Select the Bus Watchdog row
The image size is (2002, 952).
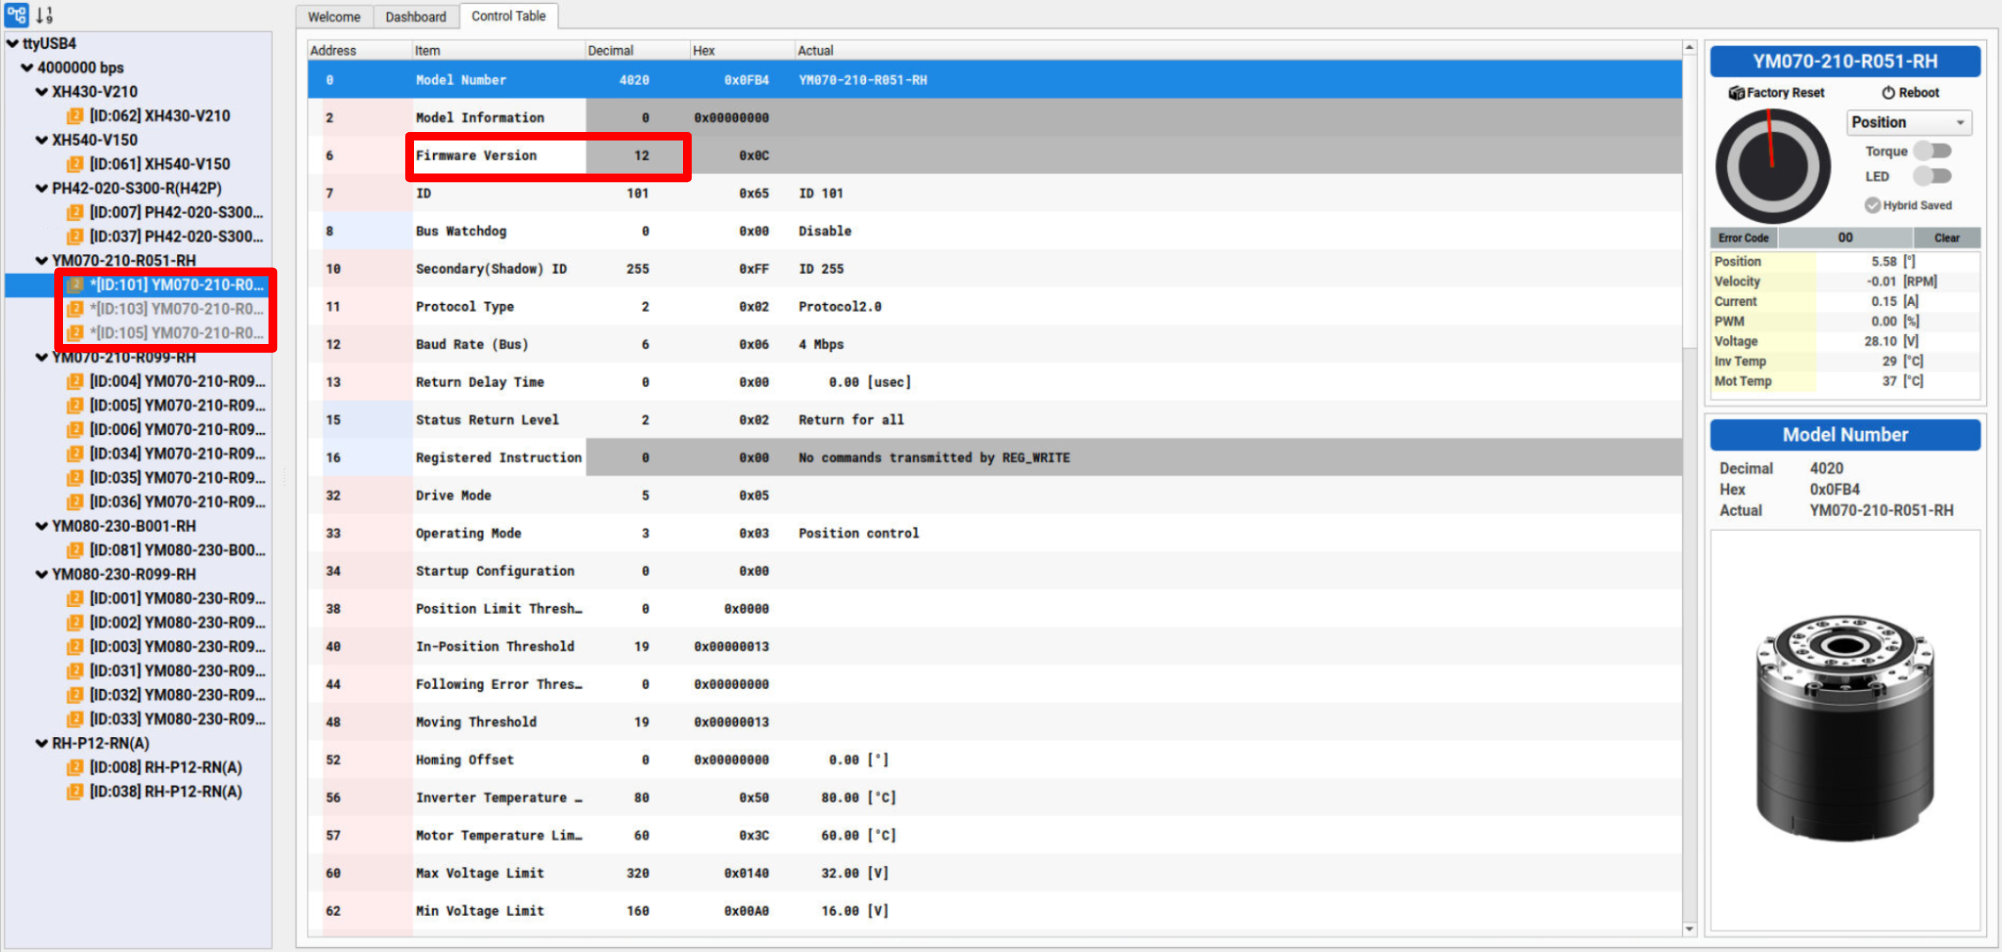pyautogui.click(x=995, y=231)
